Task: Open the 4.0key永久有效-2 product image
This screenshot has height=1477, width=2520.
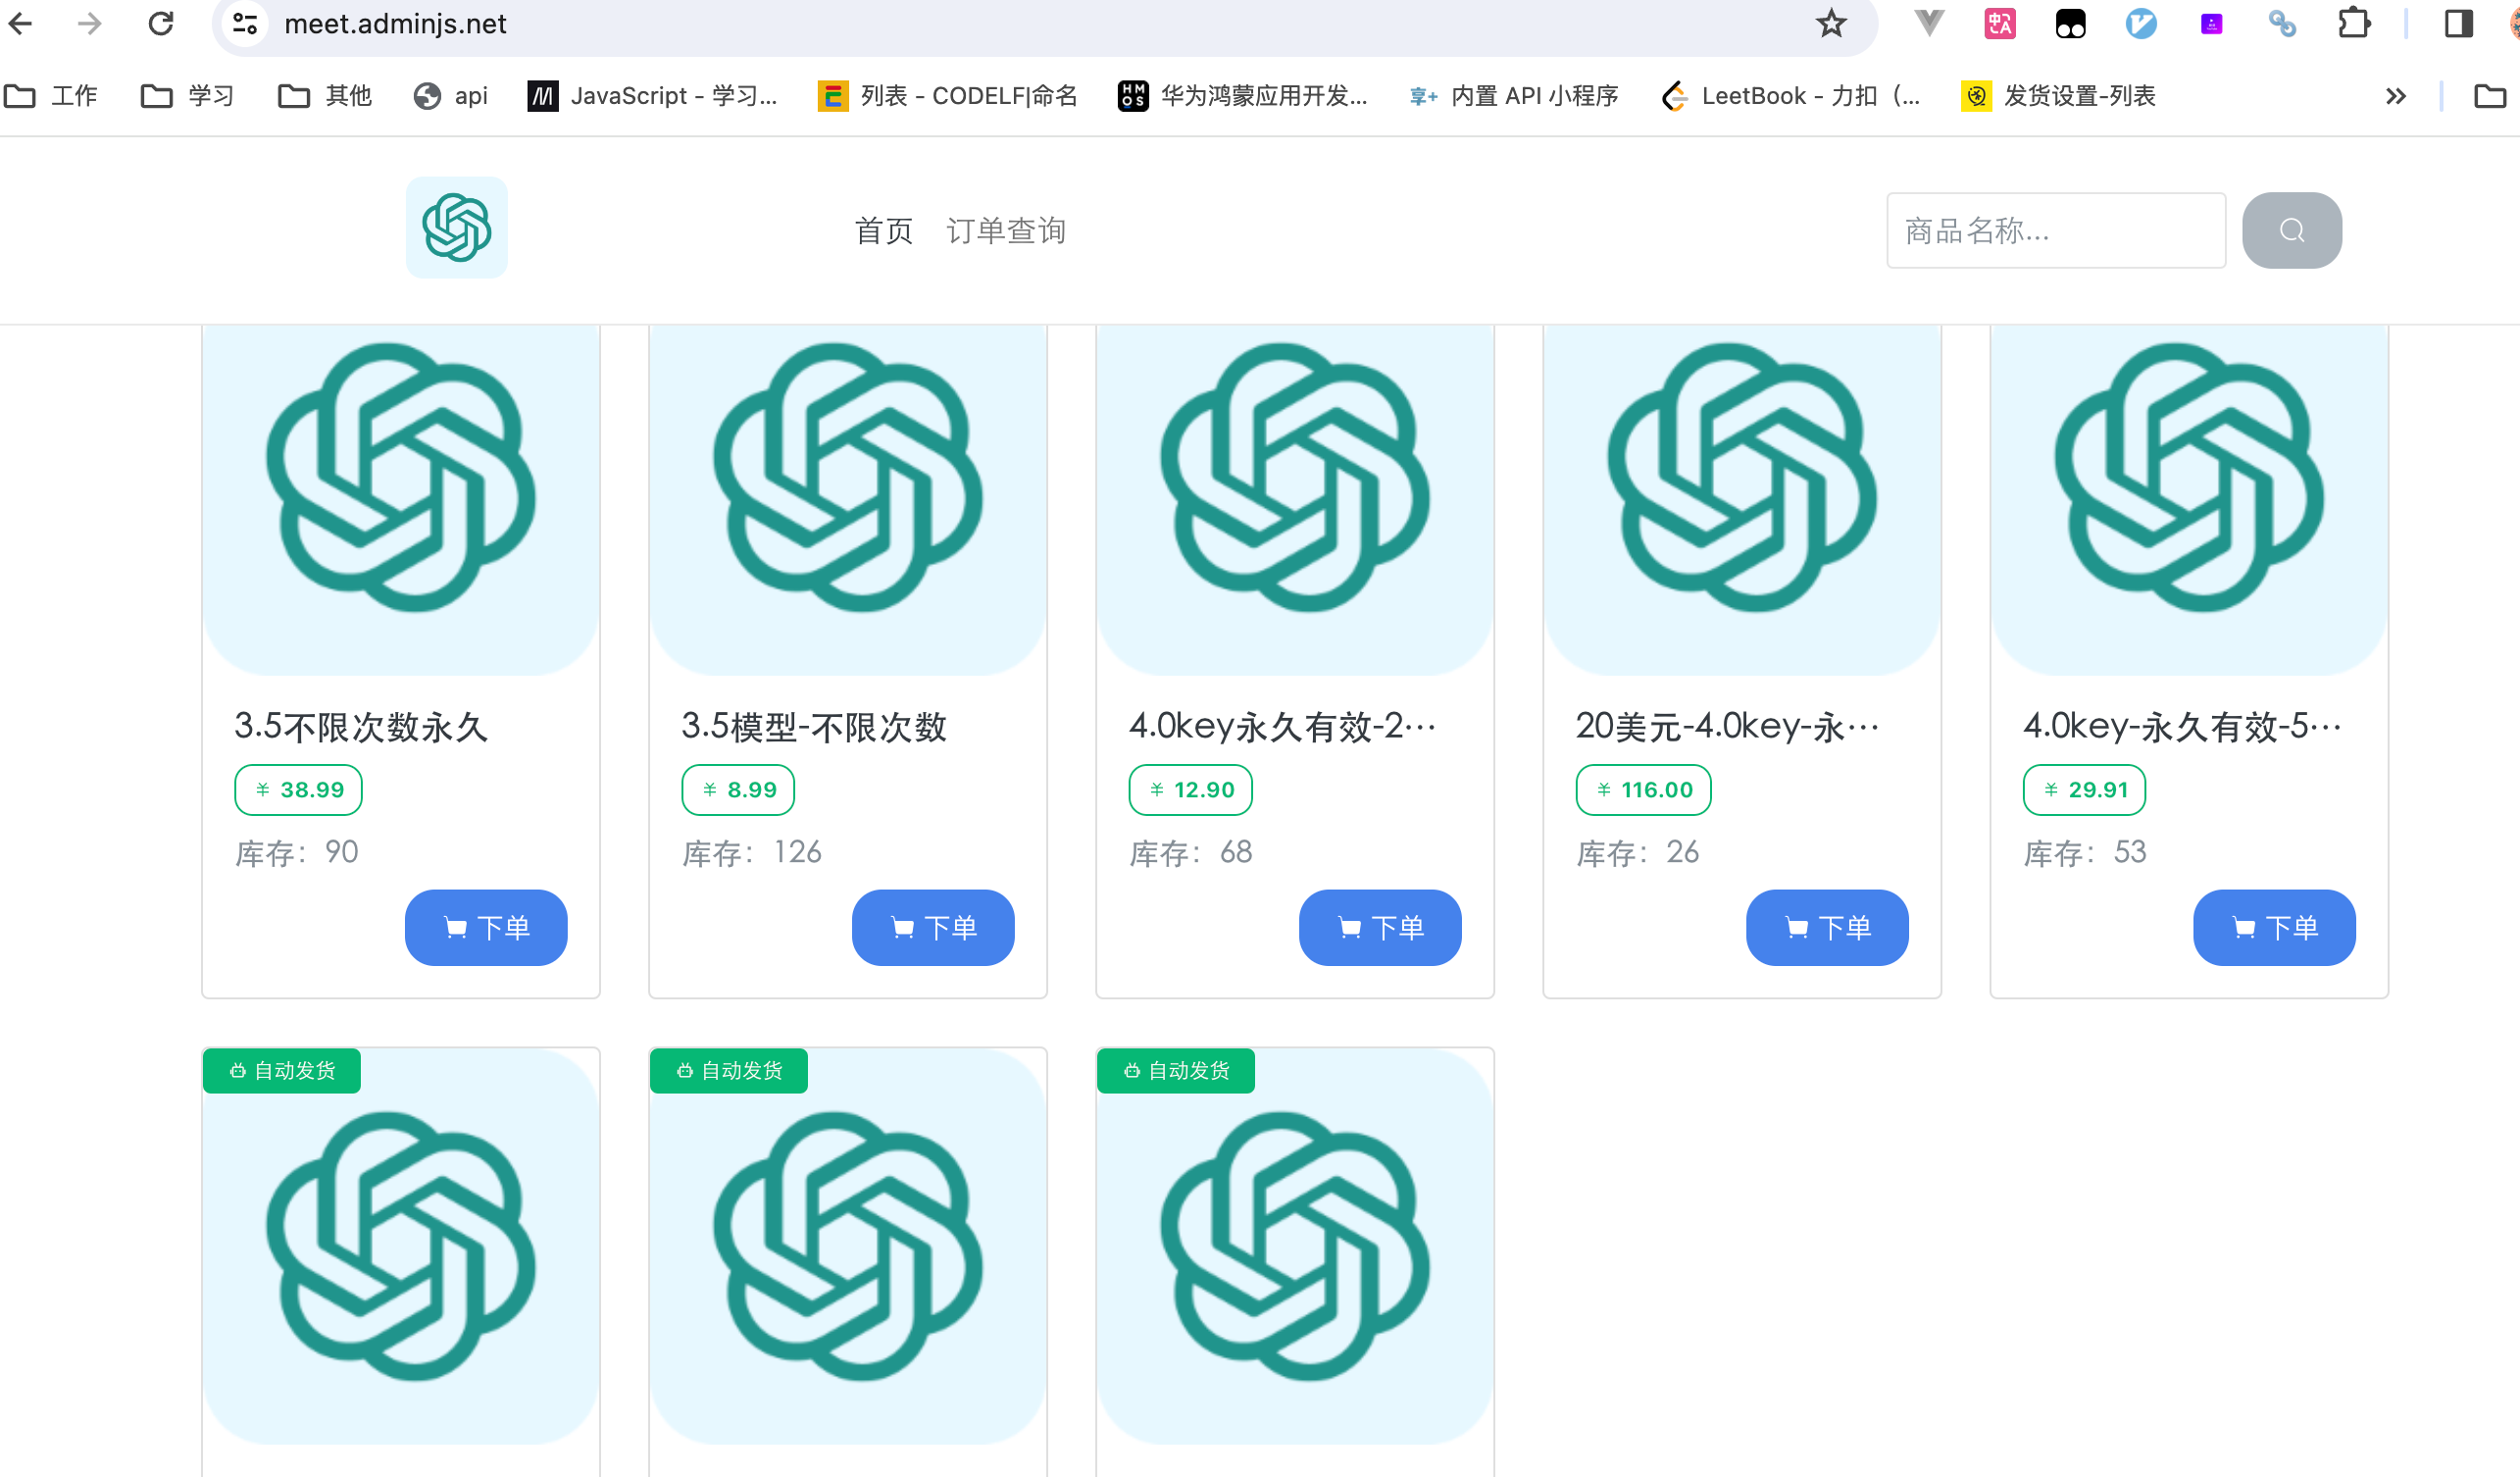Action: [1294, 500]
